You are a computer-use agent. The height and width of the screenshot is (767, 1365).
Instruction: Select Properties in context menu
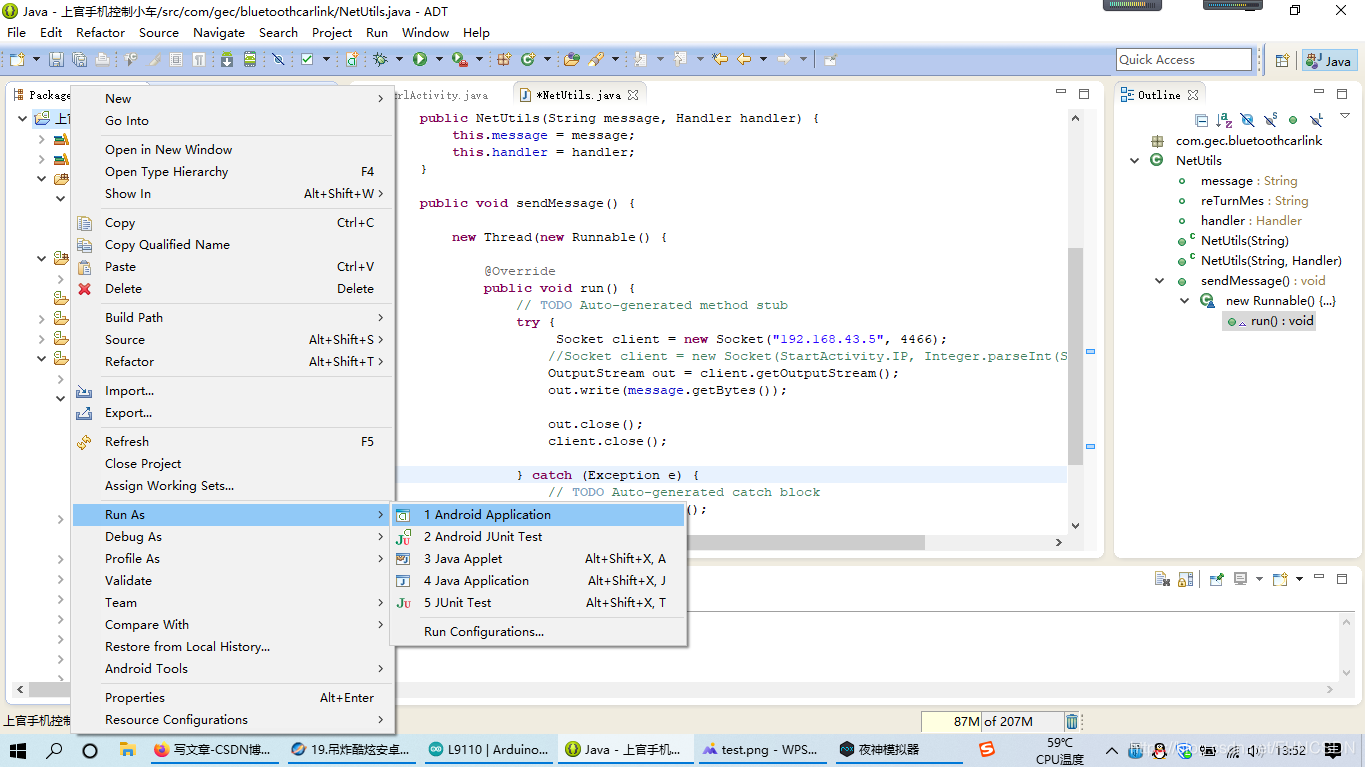click(x=233, y=698)
